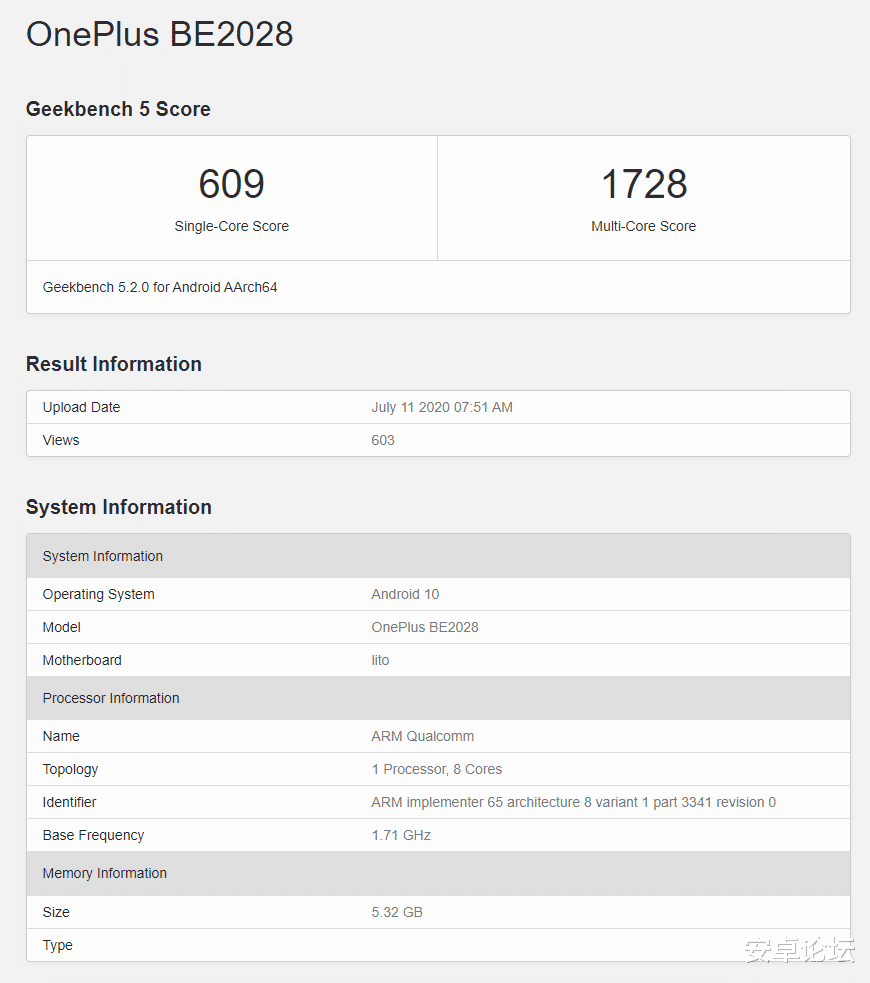Click the memory Type label

(x=58, y=945)
